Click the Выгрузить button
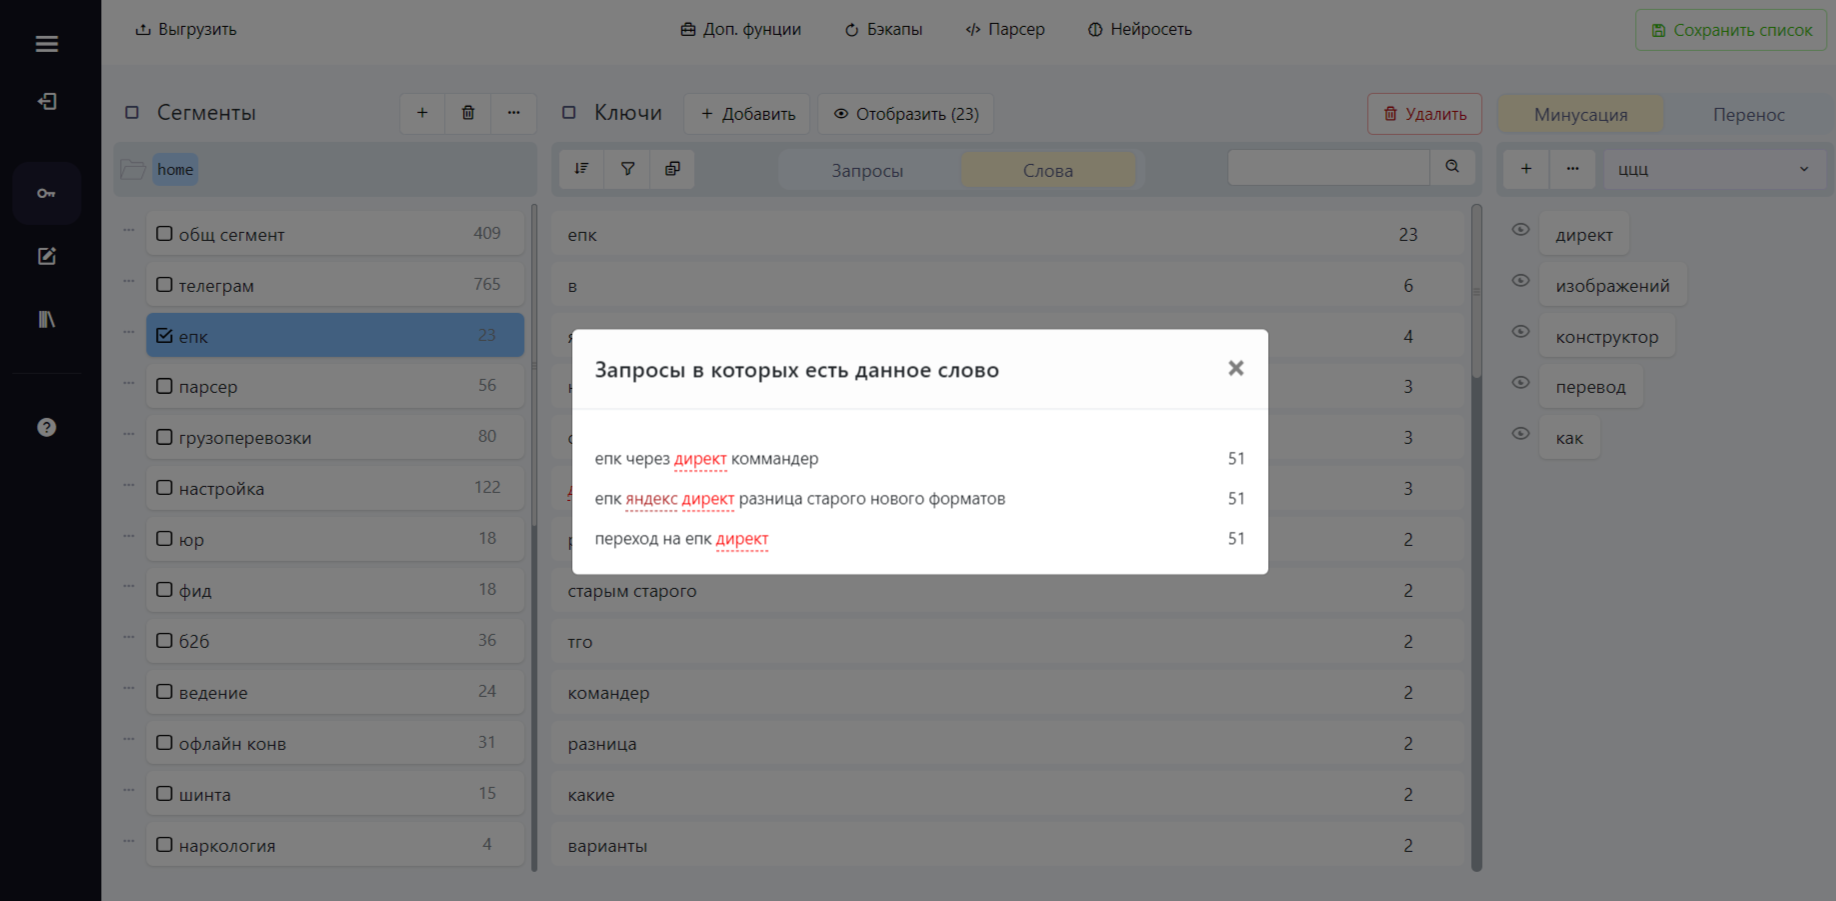Viewport: 1836px width, 901px height. tap(186, 29)
